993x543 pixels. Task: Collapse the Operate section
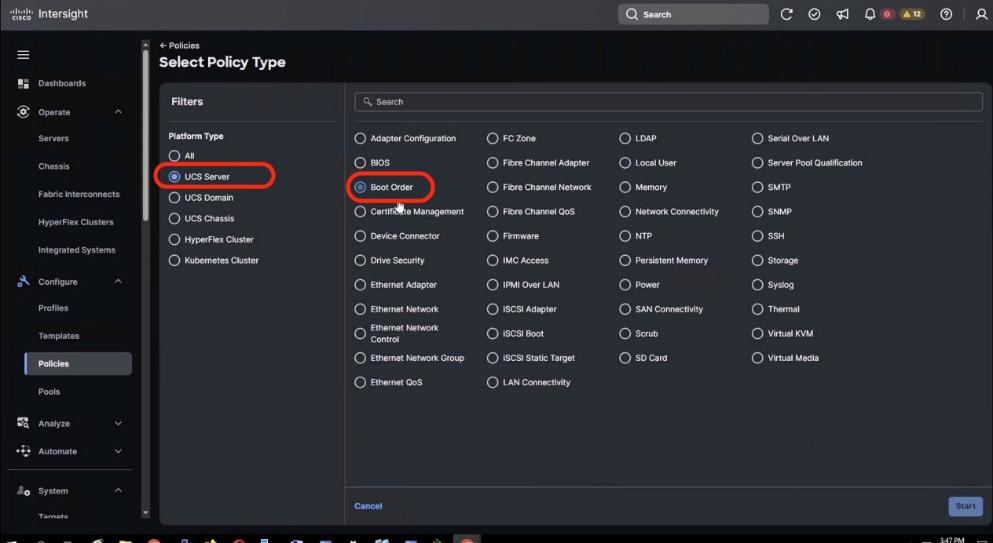(118, 112)
